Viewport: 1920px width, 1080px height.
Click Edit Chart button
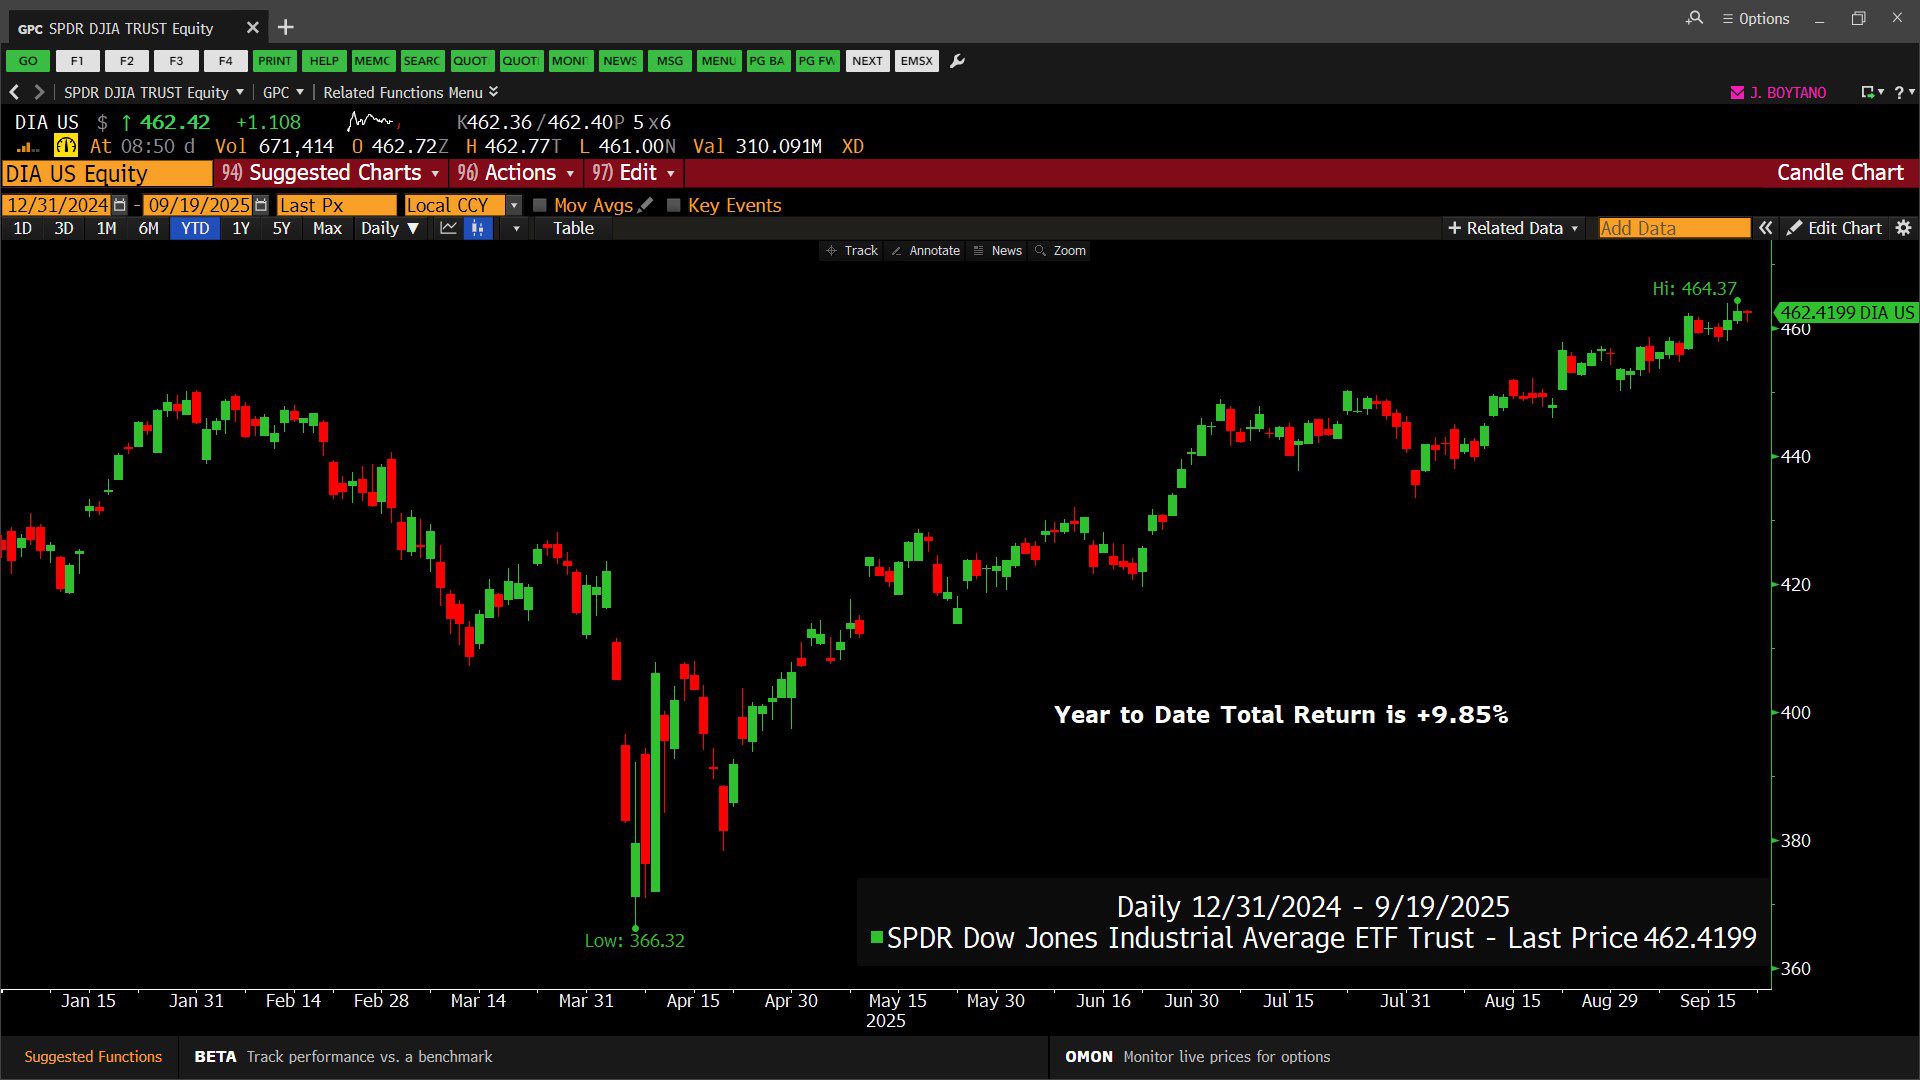coord(1834,228)
